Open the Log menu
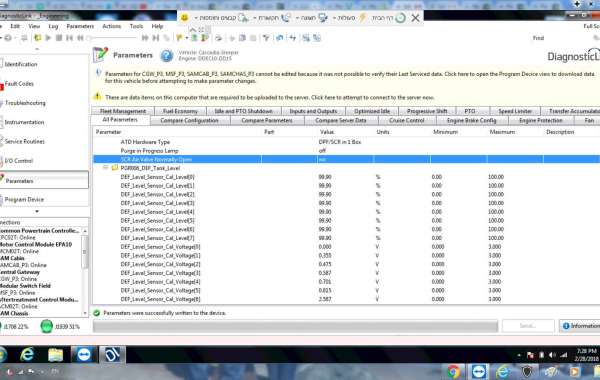 pyautogui.click(x=53, y=26)
